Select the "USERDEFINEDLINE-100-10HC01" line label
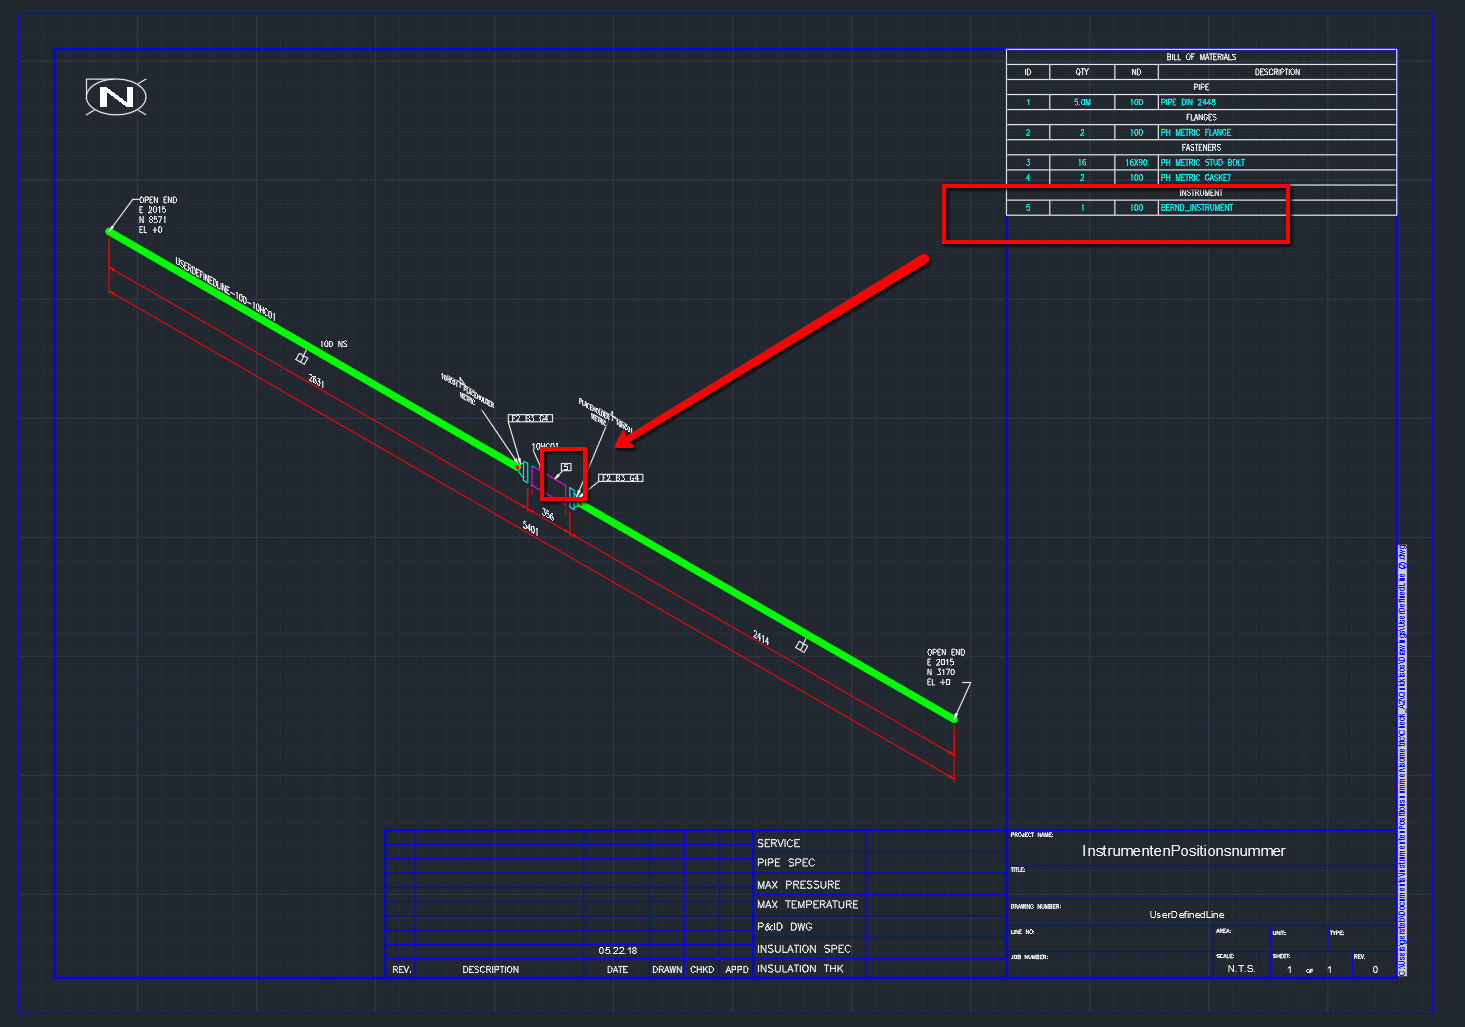Image resolution: width=1465 pixels, height=1027 pixels. click(226, 289)
